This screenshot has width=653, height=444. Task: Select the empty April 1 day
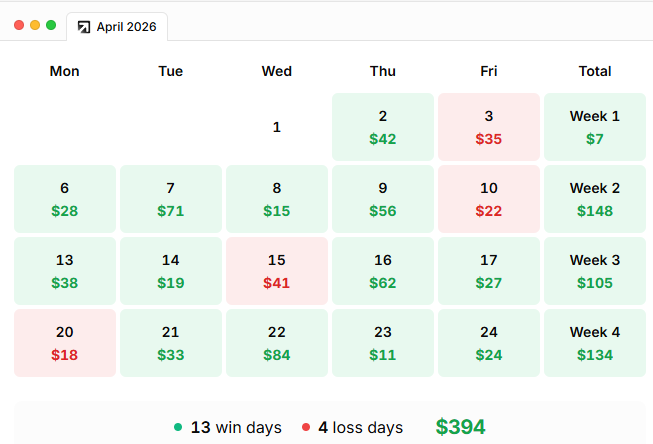click(277, 127)
